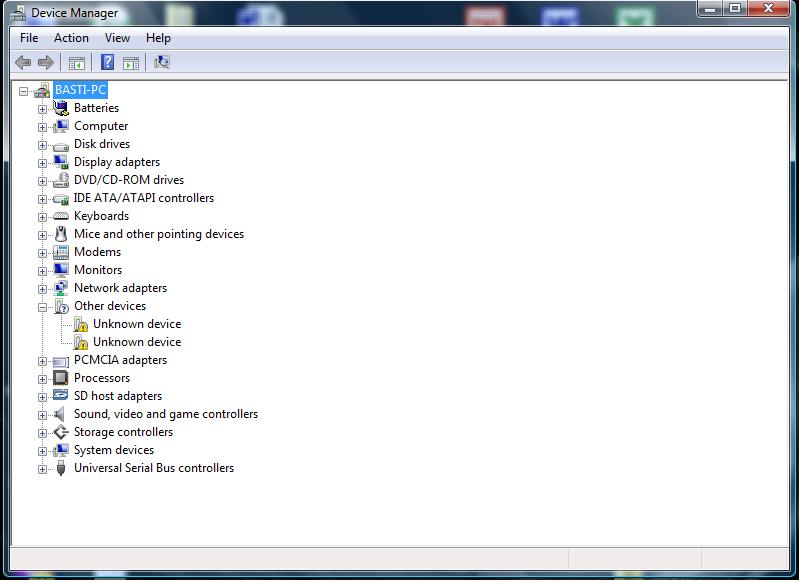The height and width of the screenshot is (582, 806).
Task: Select the Computer label
Action: pyautogui.click(x=101, y=126)
